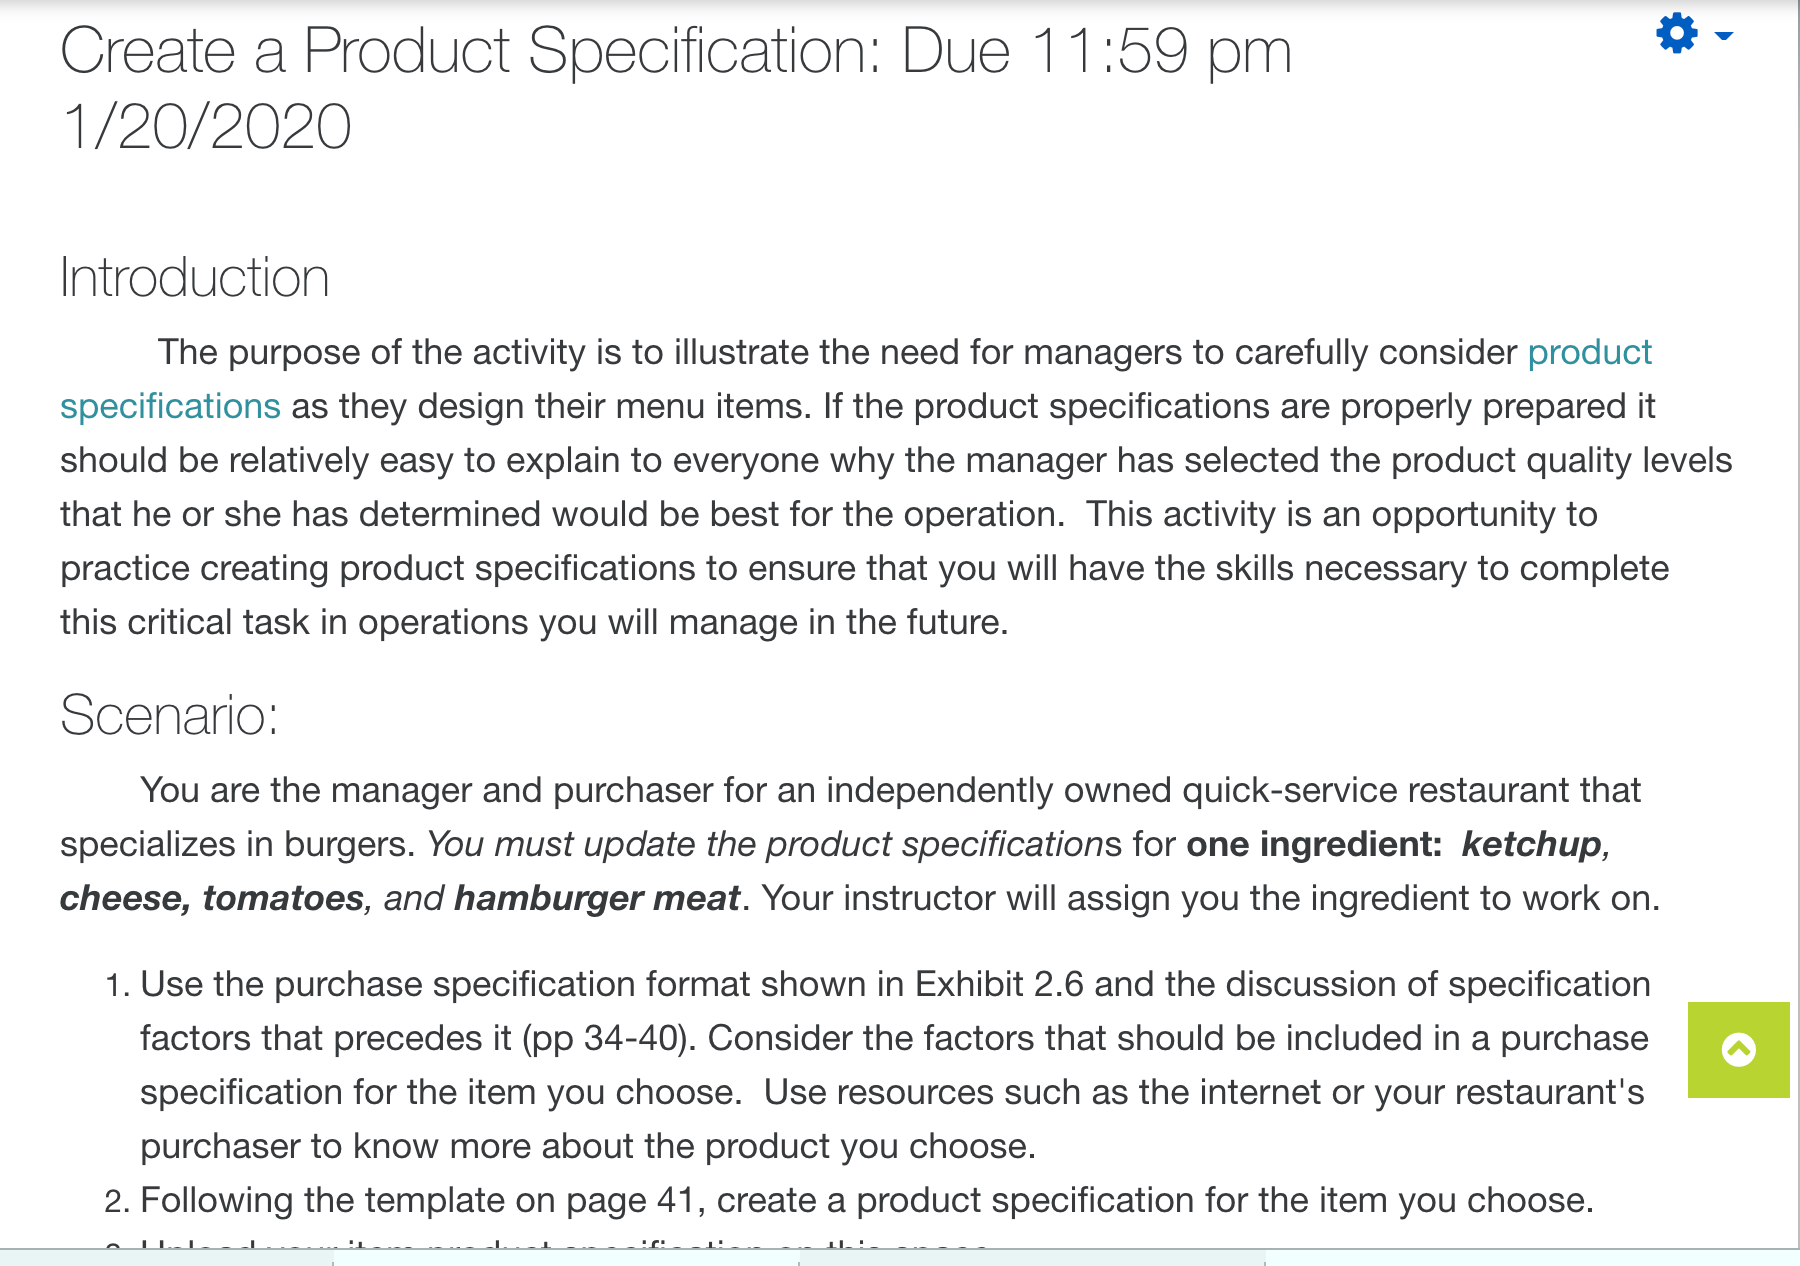Select the "Introduction" section heading

click(195, 277)
